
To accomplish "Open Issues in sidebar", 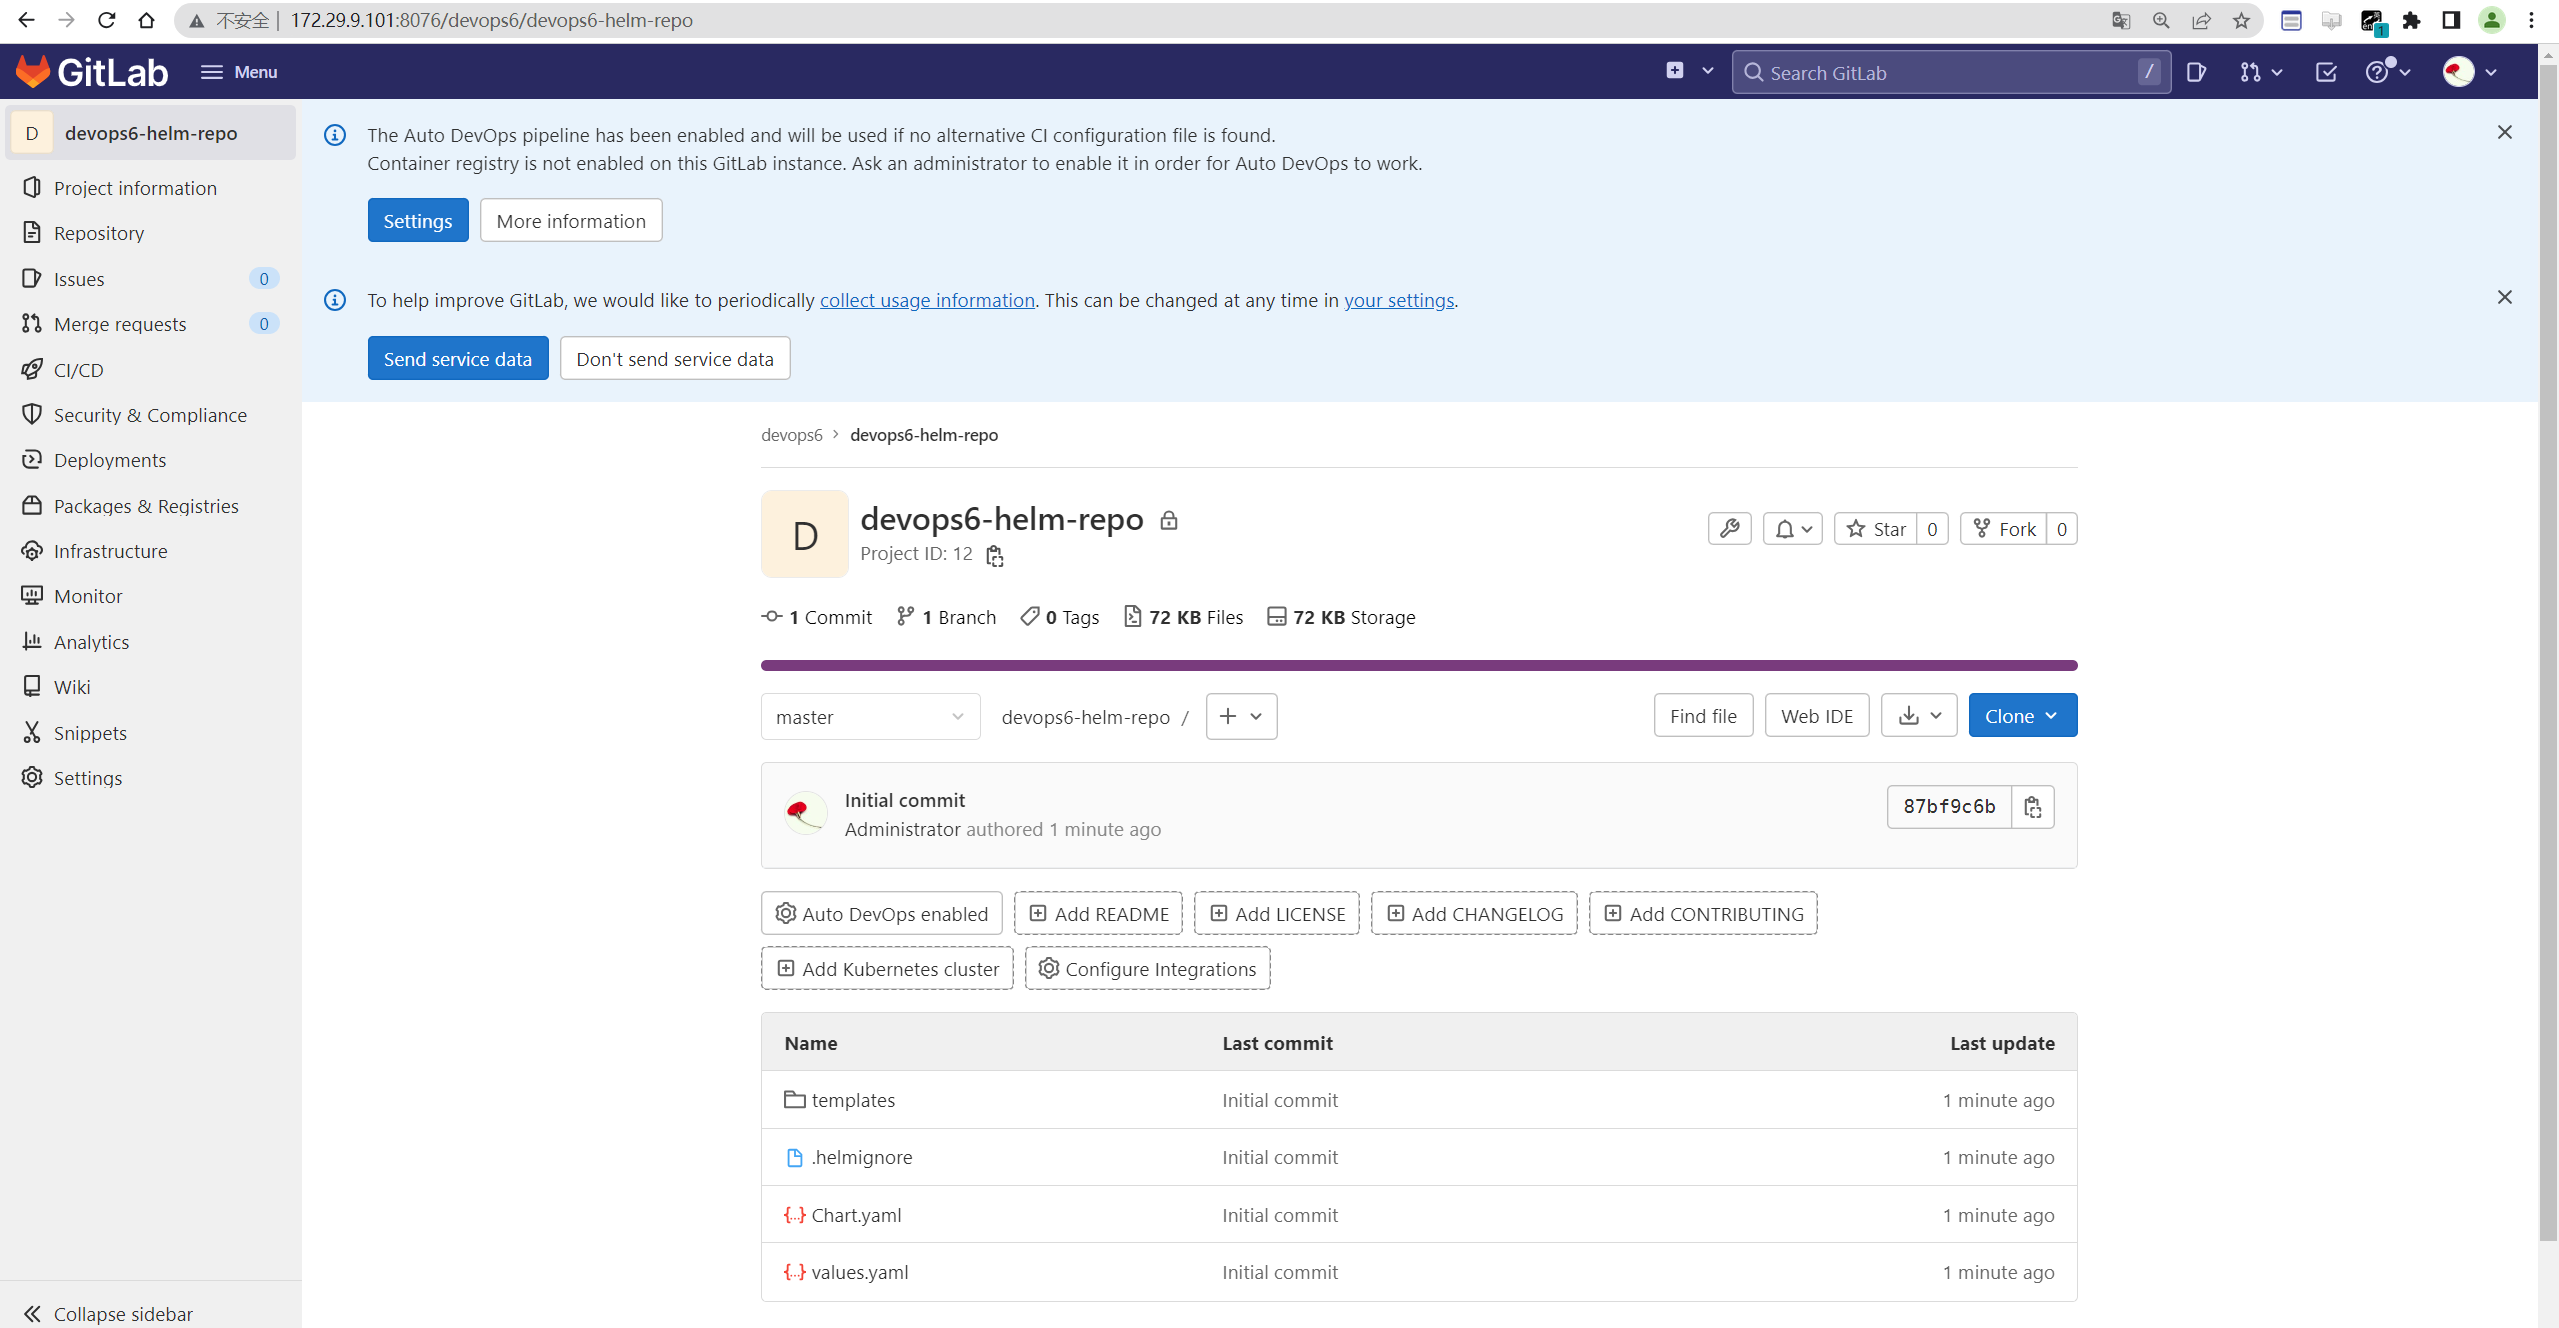I will [x=79, y=279].
